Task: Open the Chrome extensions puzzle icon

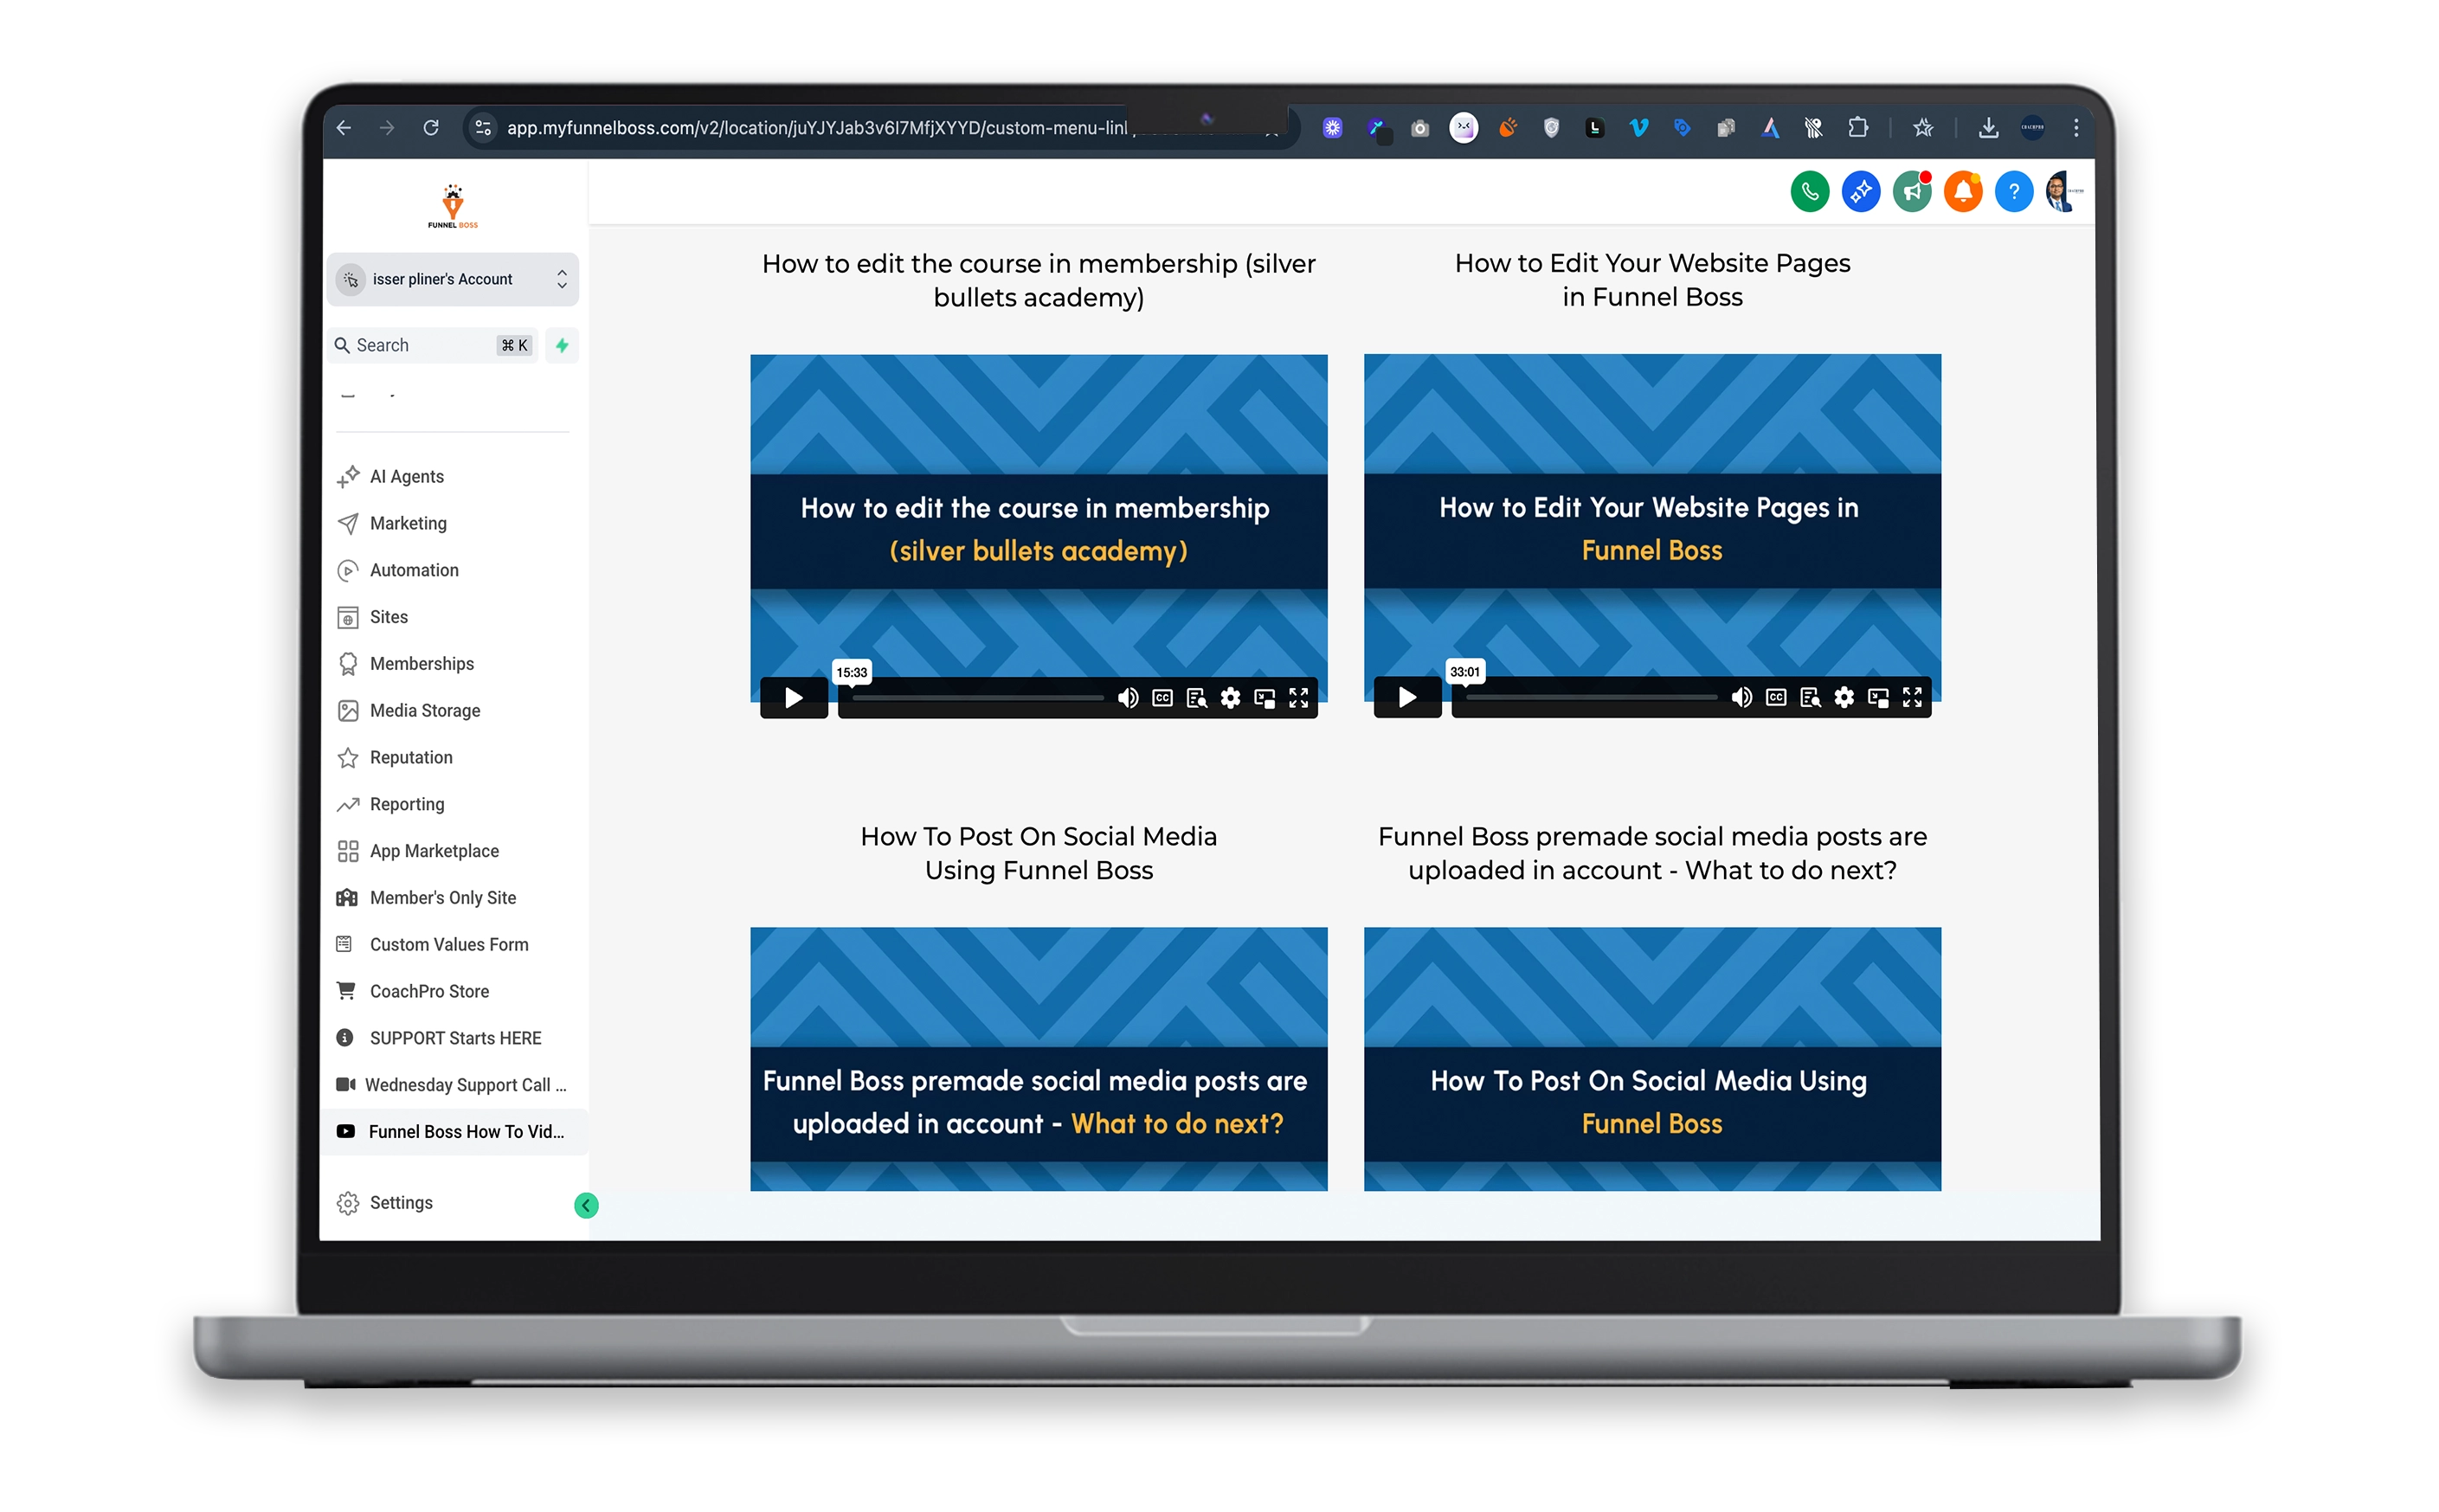Action: point(1857,127)
